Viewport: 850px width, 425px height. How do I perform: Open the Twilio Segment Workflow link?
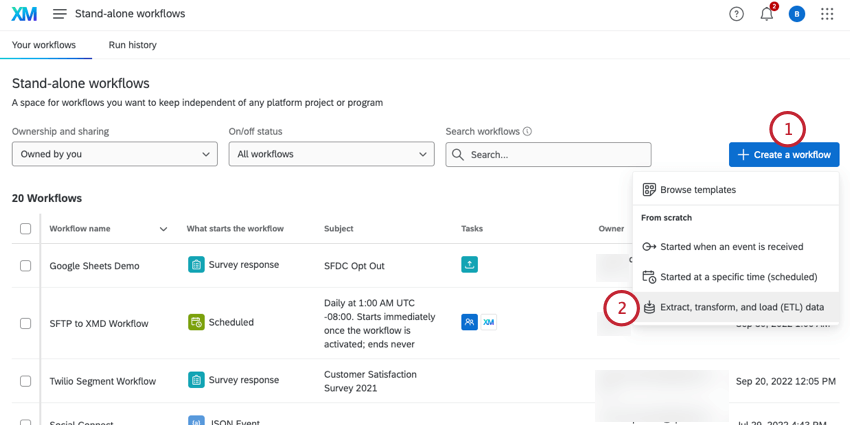click(x=103, y=381)
